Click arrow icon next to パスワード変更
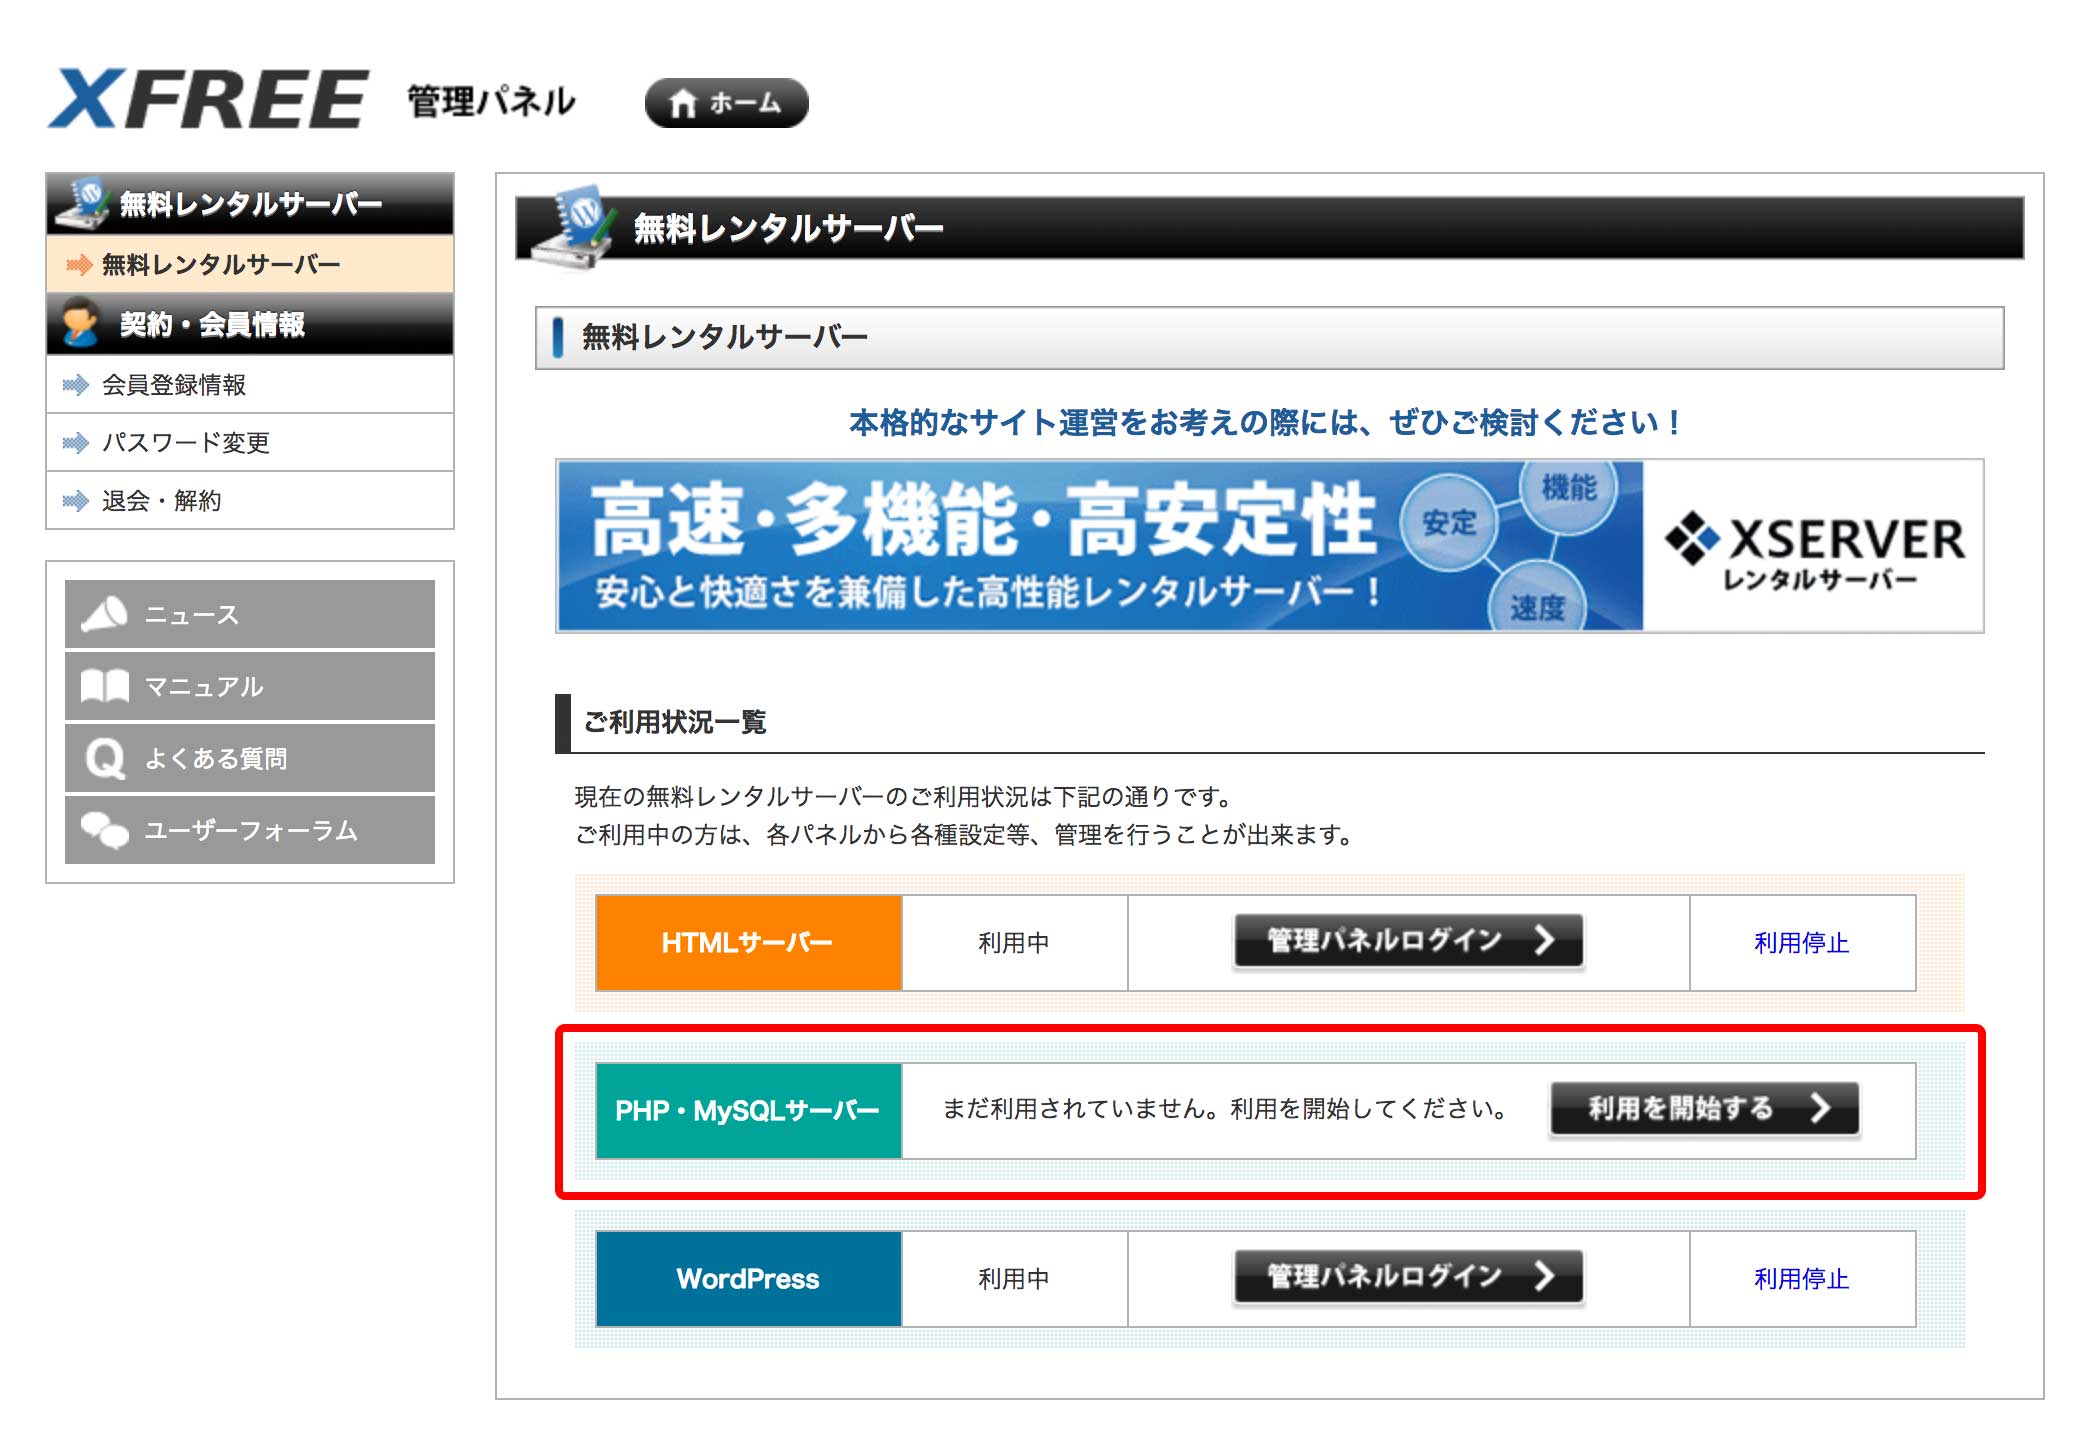The width and height of the screenshot is (2087, 1433). point(76,443)
